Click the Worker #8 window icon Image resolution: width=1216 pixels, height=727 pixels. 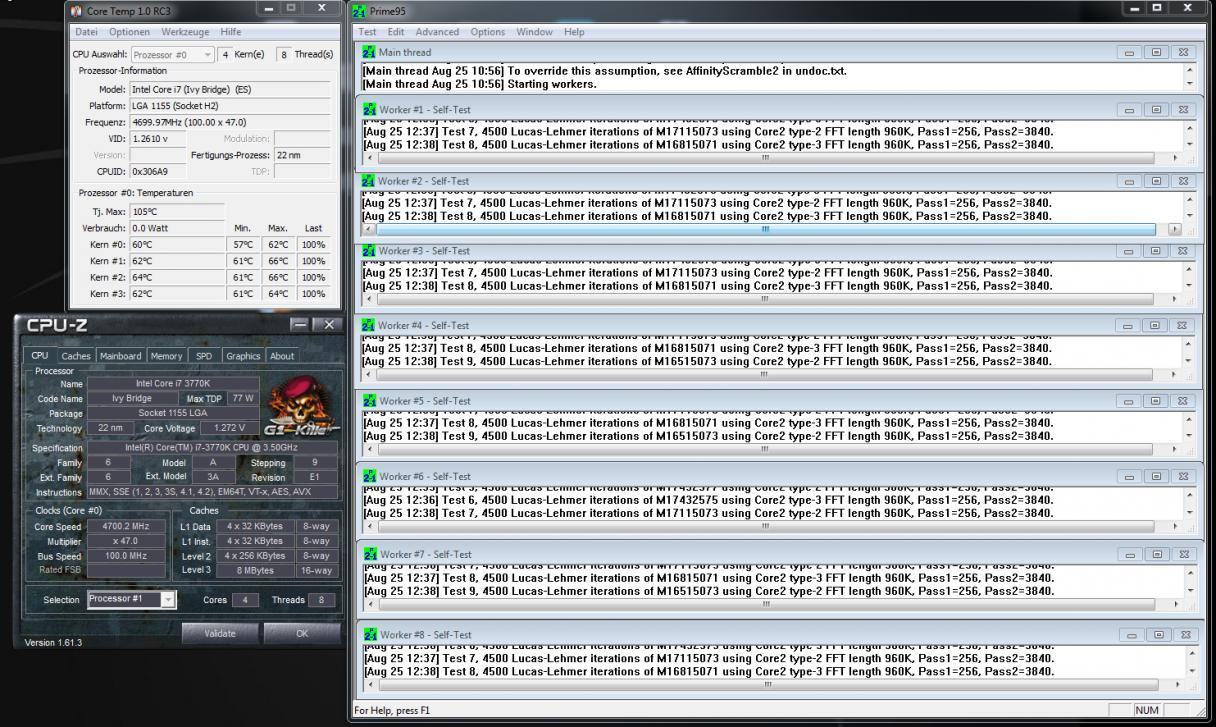pos(369,635)
